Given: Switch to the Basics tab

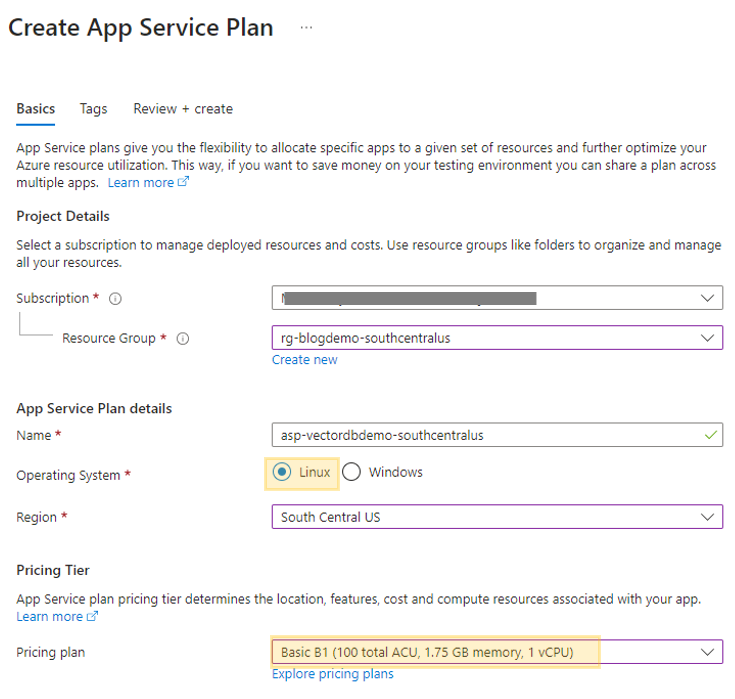Looking at the screenshot, I should 36,109.
